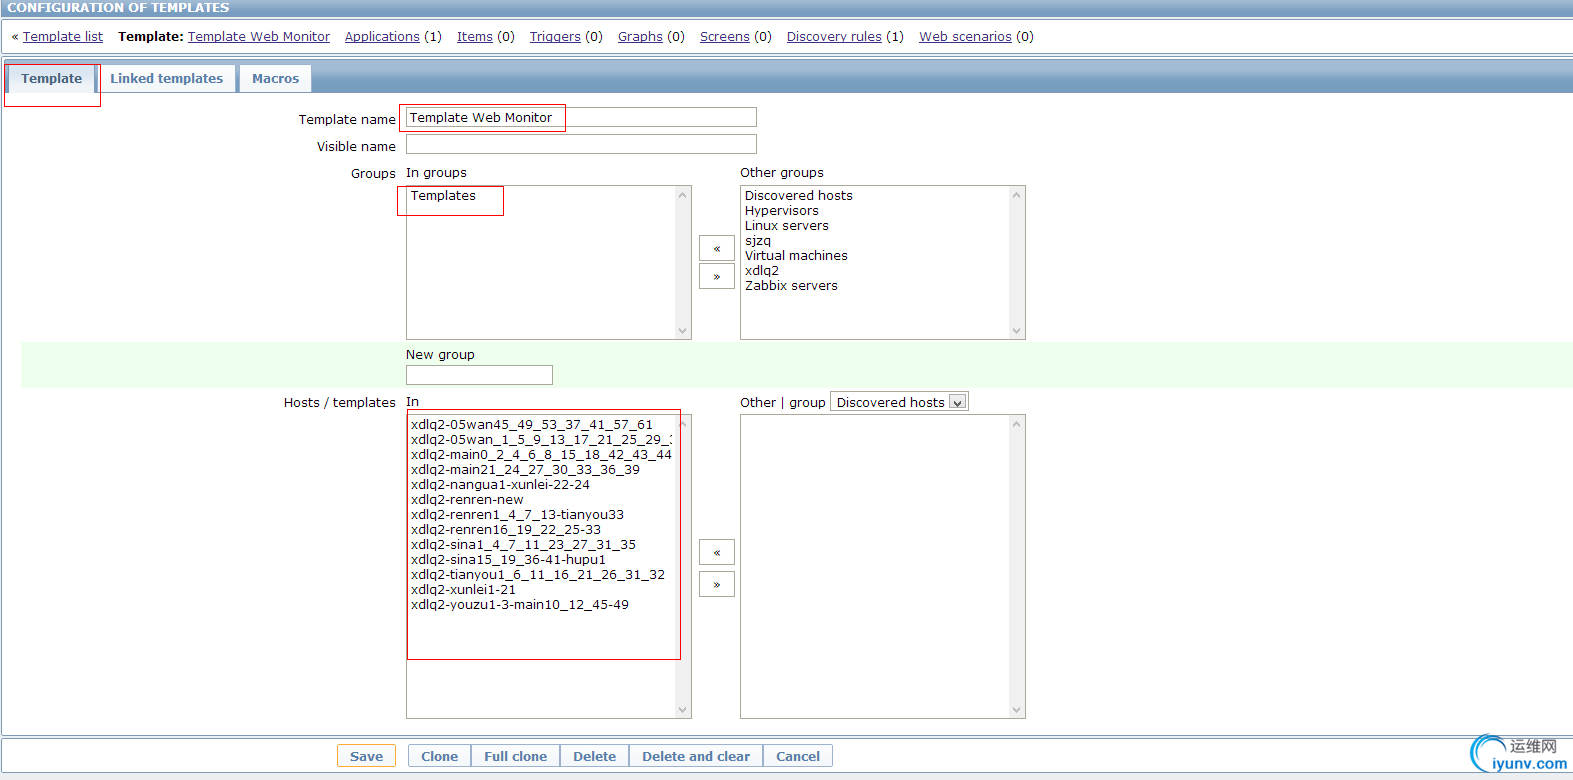Screen dimensions: 1573x780
Task: Click scroll-down arrow of In hosts list
Action: pyautogui.click(x=683, y=709)
